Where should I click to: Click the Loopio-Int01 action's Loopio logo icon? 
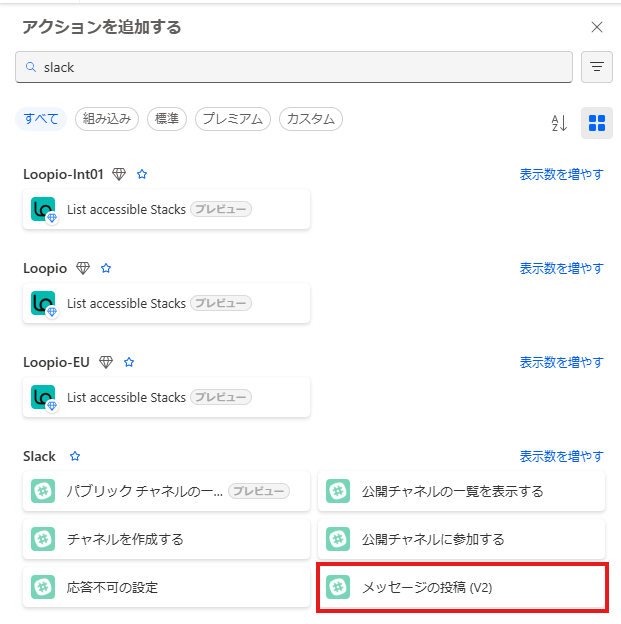point(43,209)
